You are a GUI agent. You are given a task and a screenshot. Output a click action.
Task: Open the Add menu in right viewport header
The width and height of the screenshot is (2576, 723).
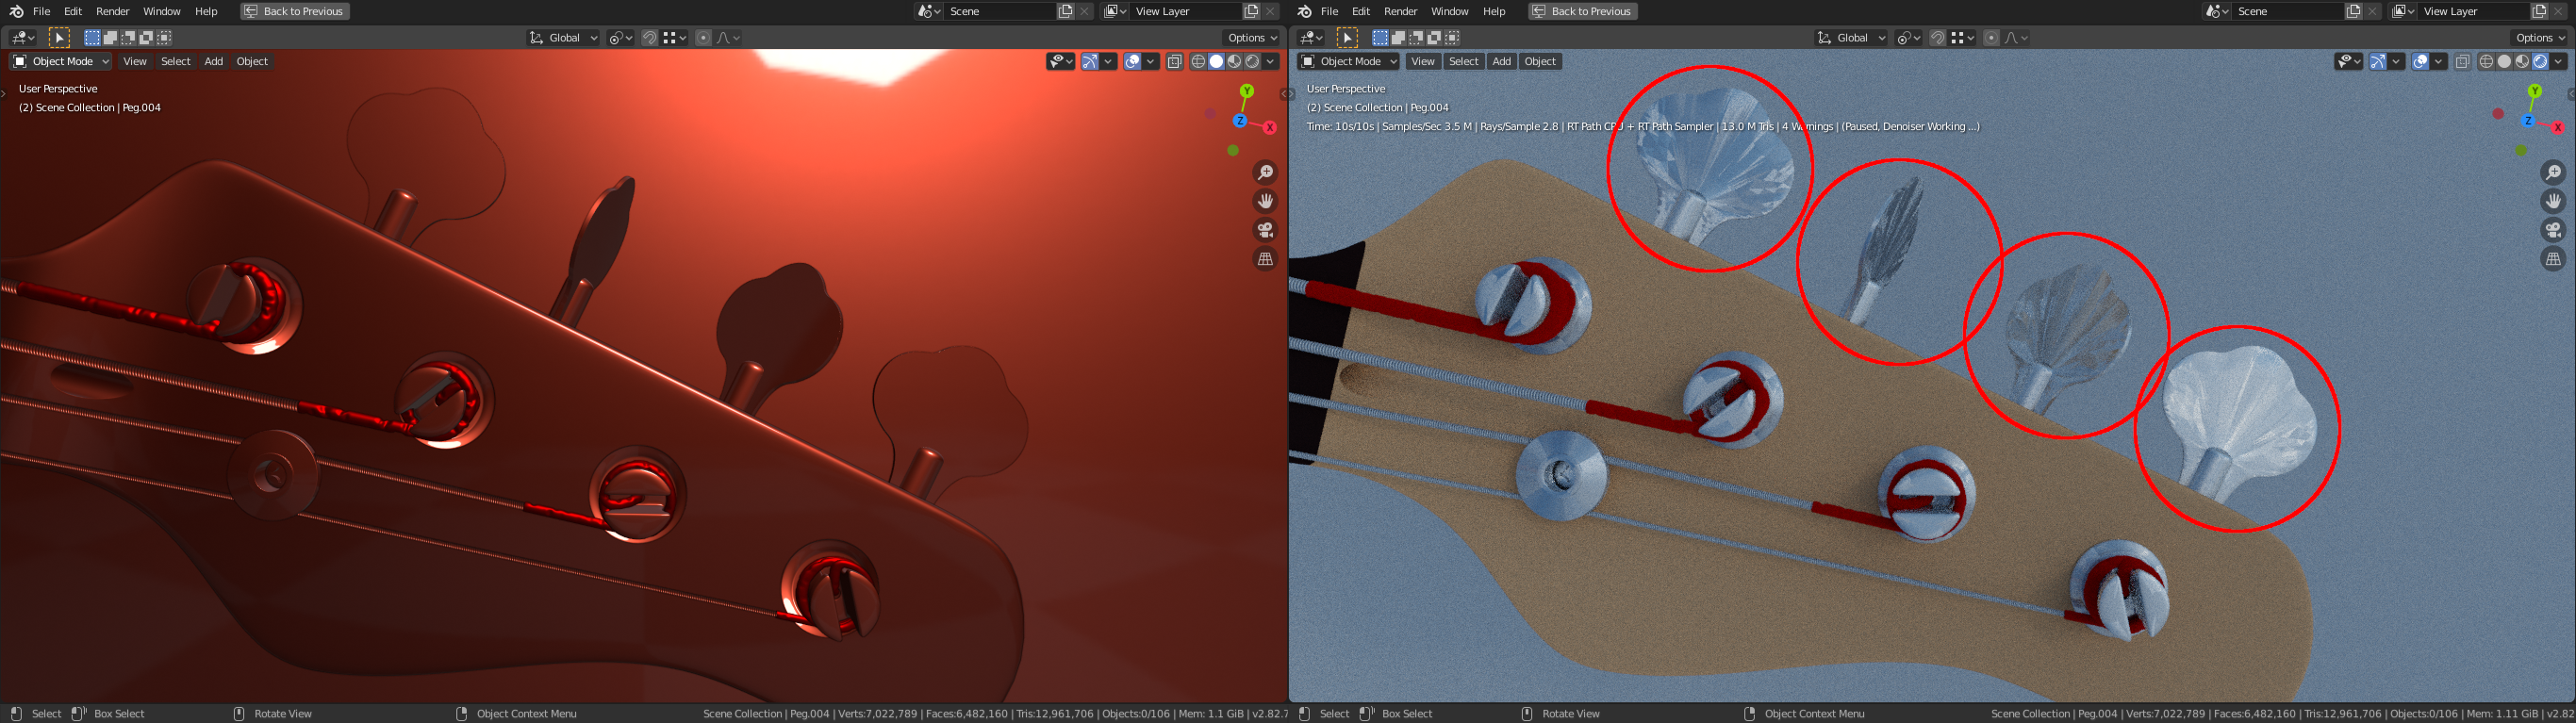(1501, 62)
